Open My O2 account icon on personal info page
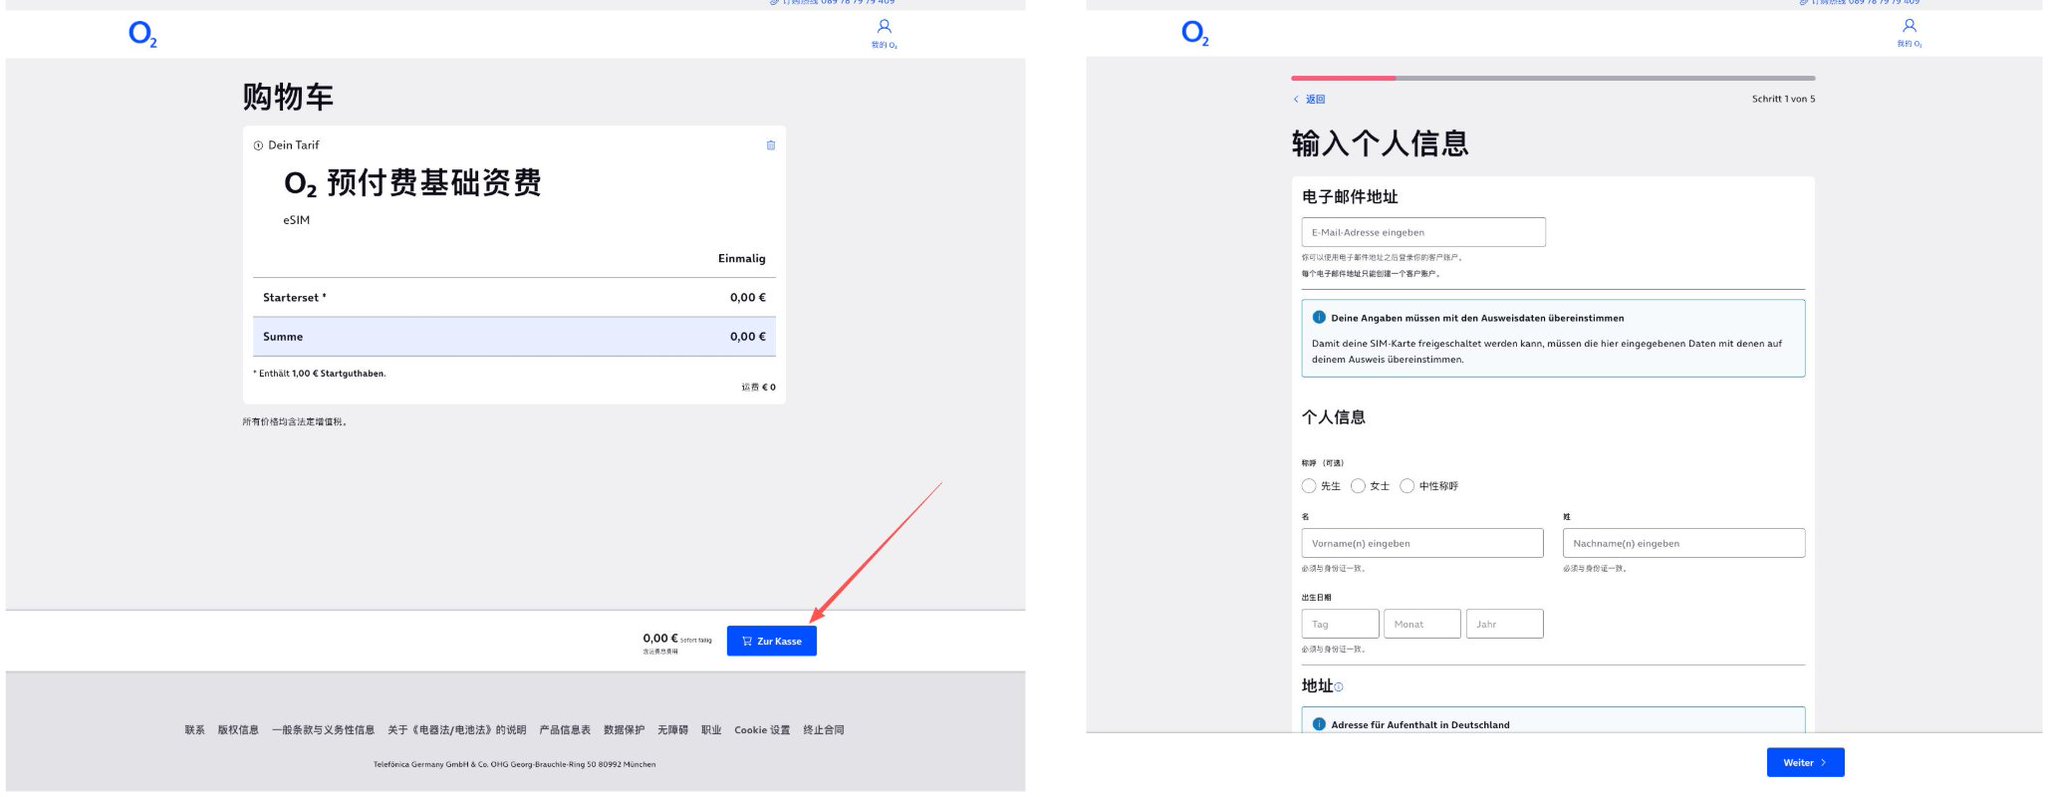Image resolution: width=2048 pixels, height=797 pixels. [1909, 31]
